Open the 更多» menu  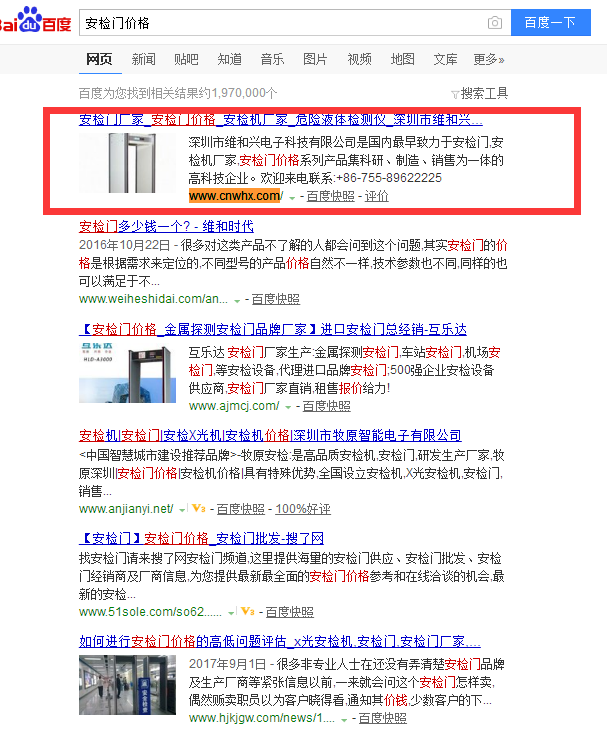(489, 59)
